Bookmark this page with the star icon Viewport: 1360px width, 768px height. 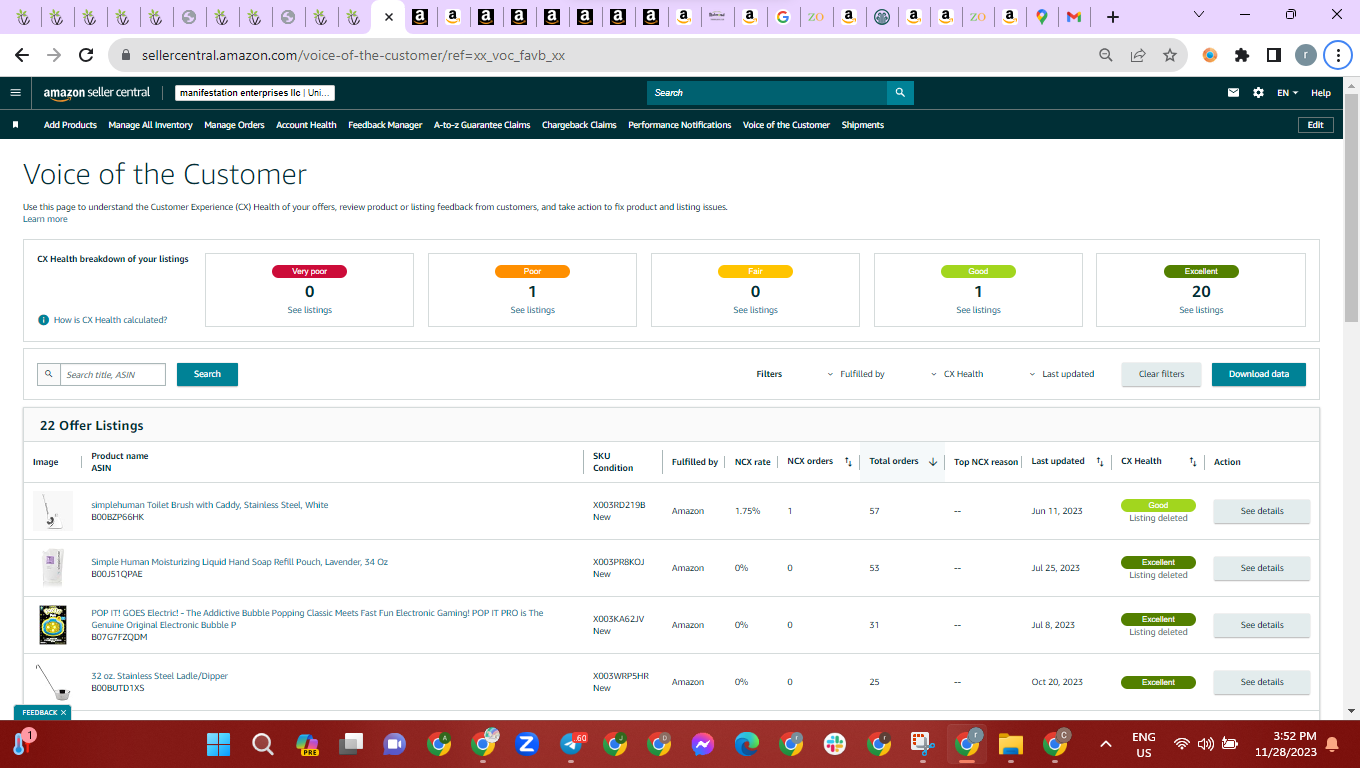click(1169, 56)
